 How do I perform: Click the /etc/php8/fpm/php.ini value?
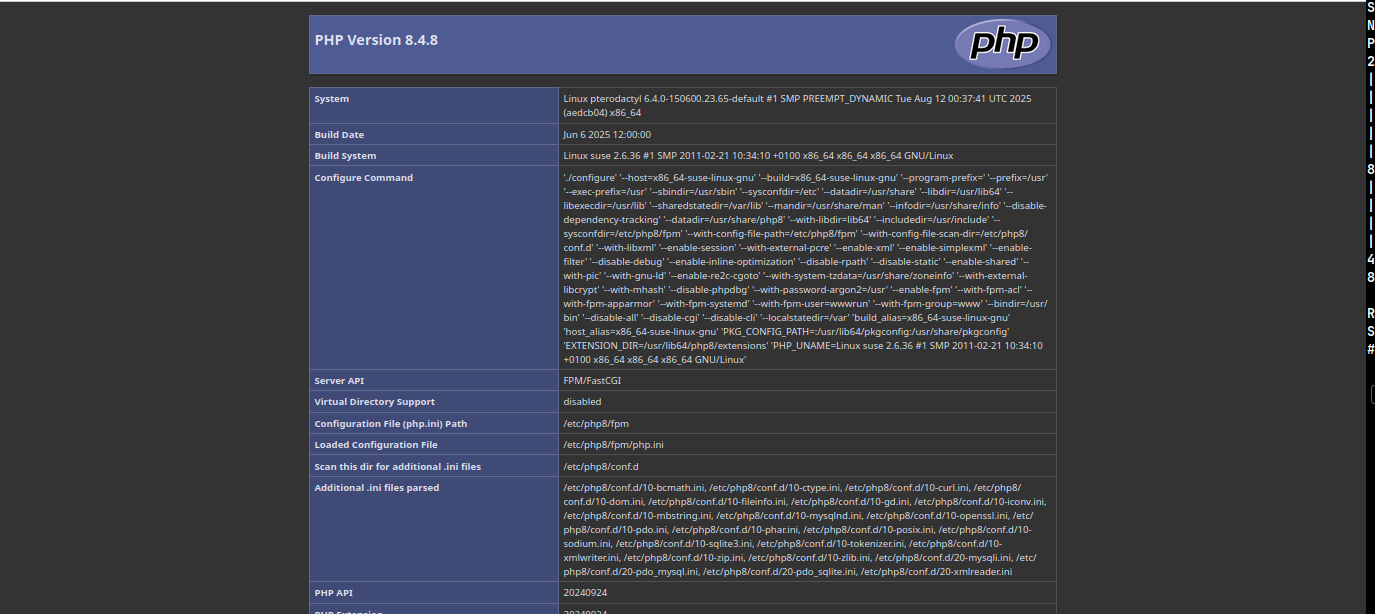coord(610,444)
